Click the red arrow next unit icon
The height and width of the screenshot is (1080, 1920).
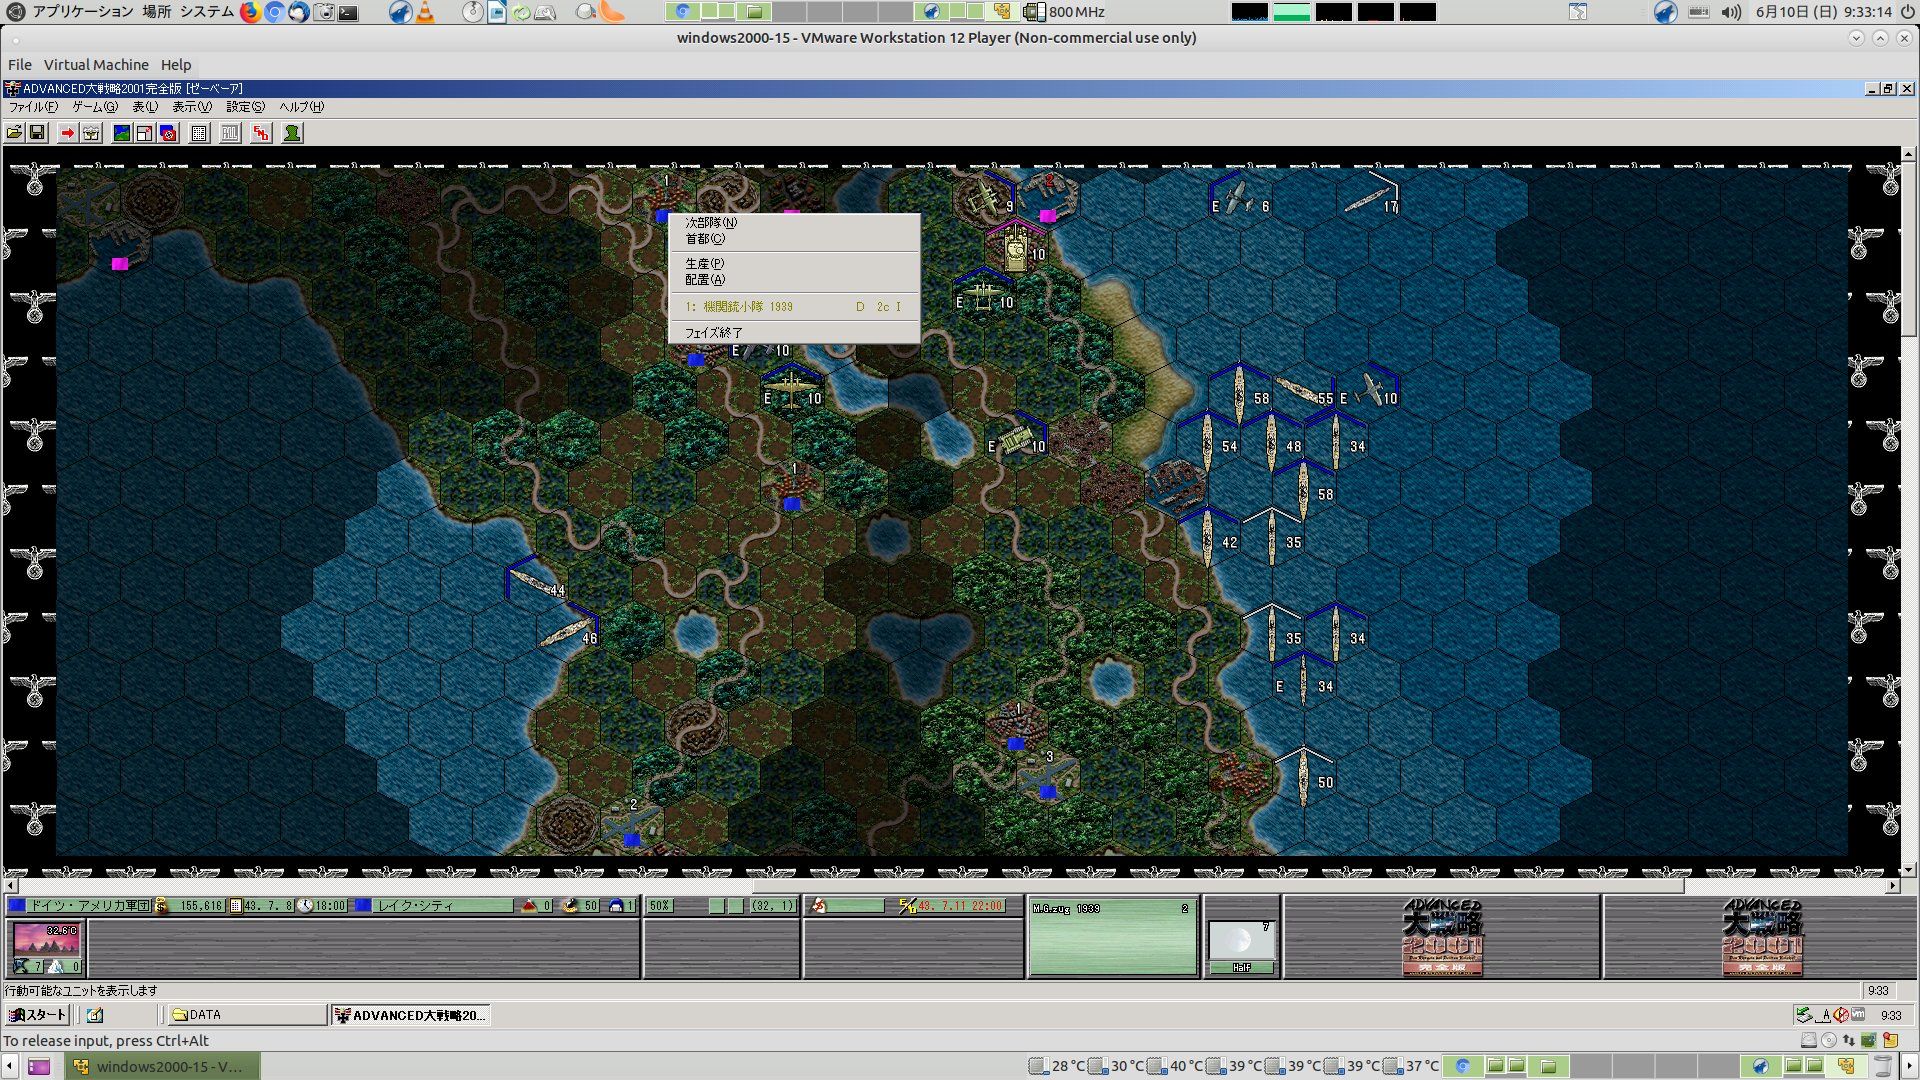click(67, 133)
